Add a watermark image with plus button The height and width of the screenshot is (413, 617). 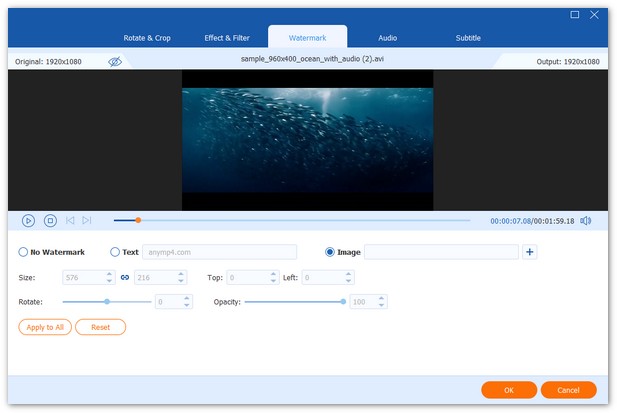click(530, 252)
